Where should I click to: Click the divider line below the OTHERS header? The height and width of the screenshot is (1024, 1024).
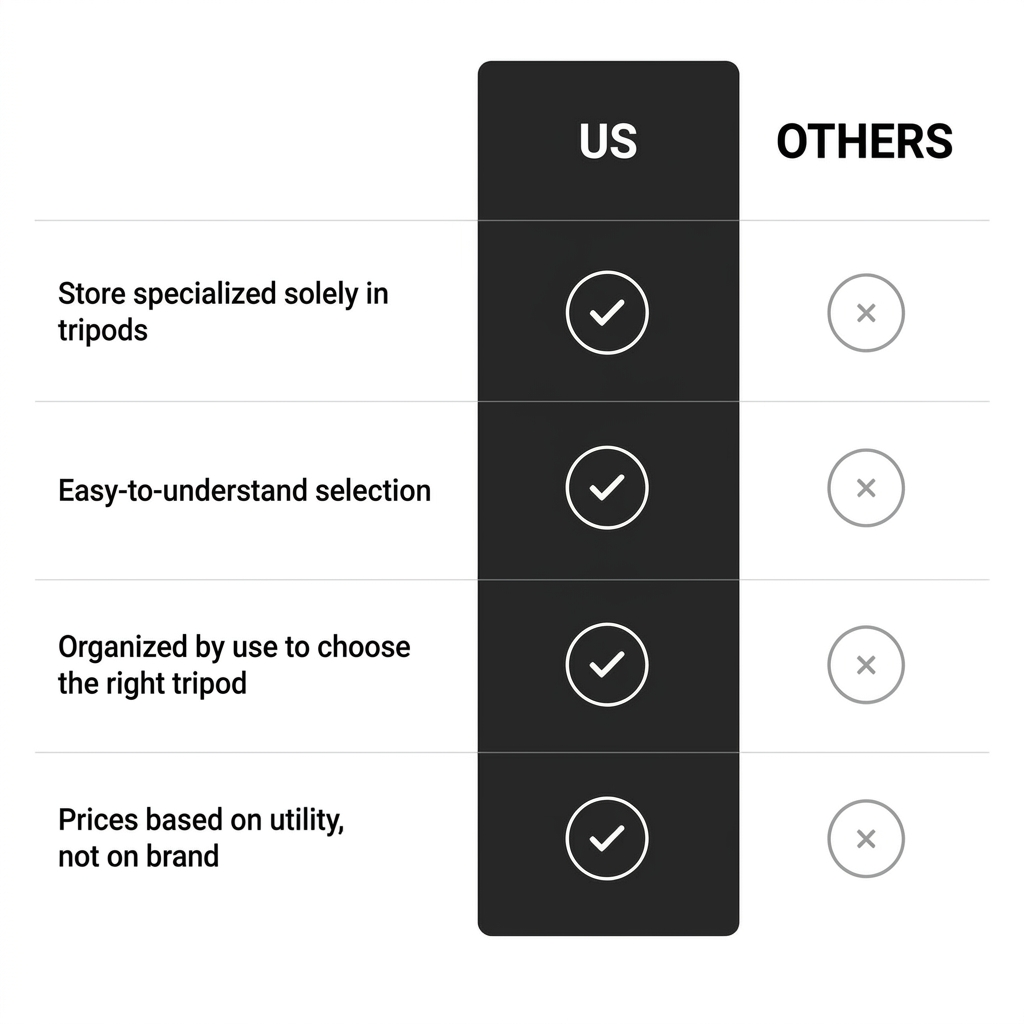[865, 221]
